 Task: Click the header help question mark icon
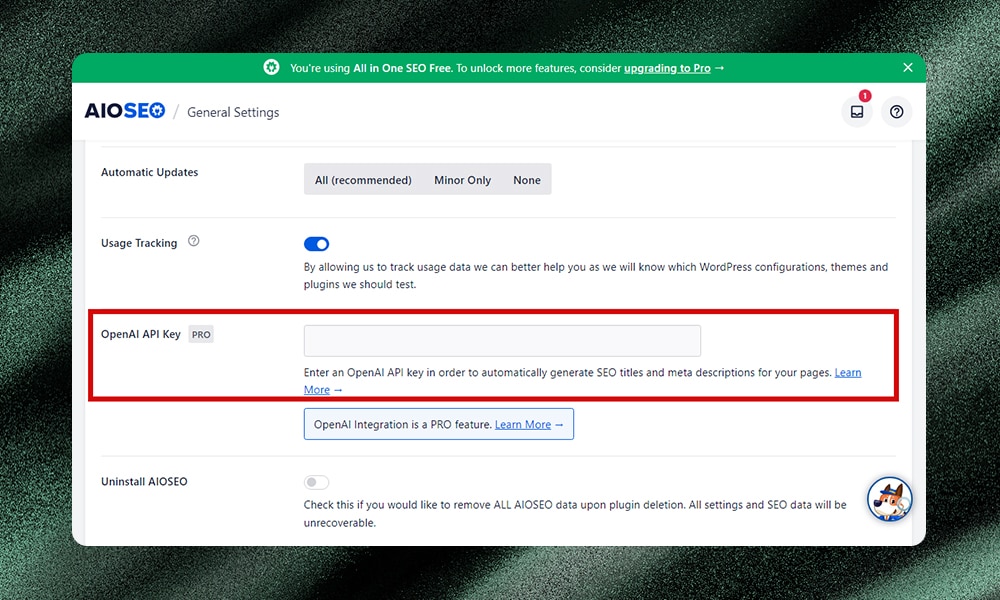[896, 112]
